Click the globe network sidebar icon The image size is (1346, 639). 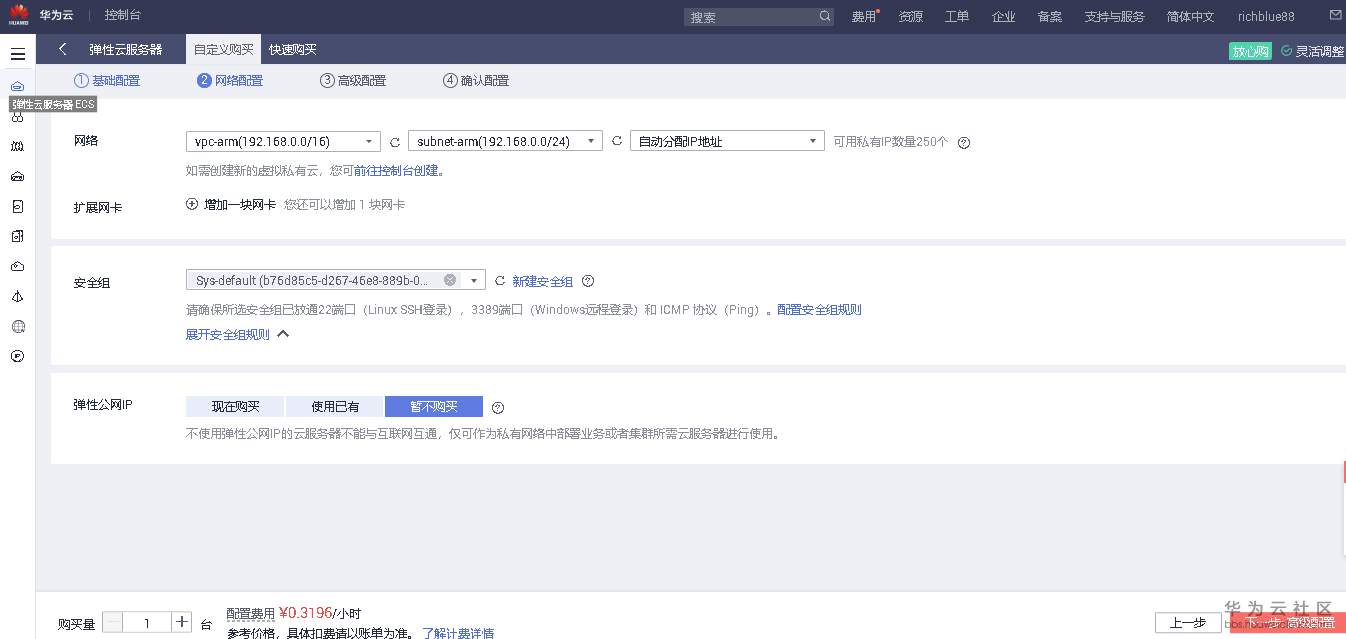coord(17,326)
